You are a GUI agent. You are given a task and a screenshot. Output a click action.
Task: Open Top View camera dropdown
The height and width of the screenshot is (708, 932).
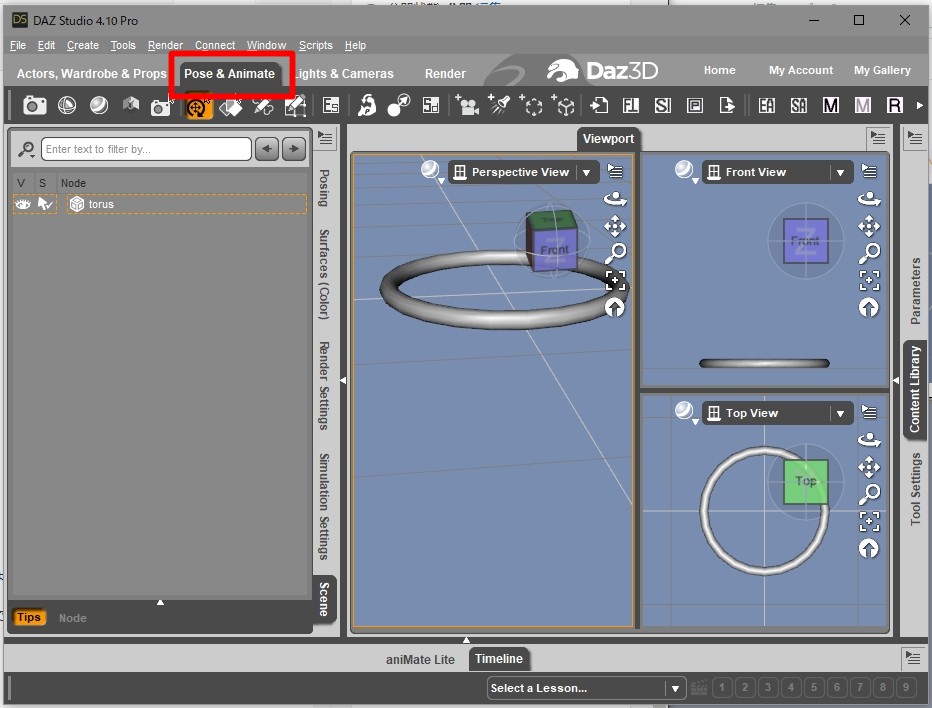pos(840,413)
